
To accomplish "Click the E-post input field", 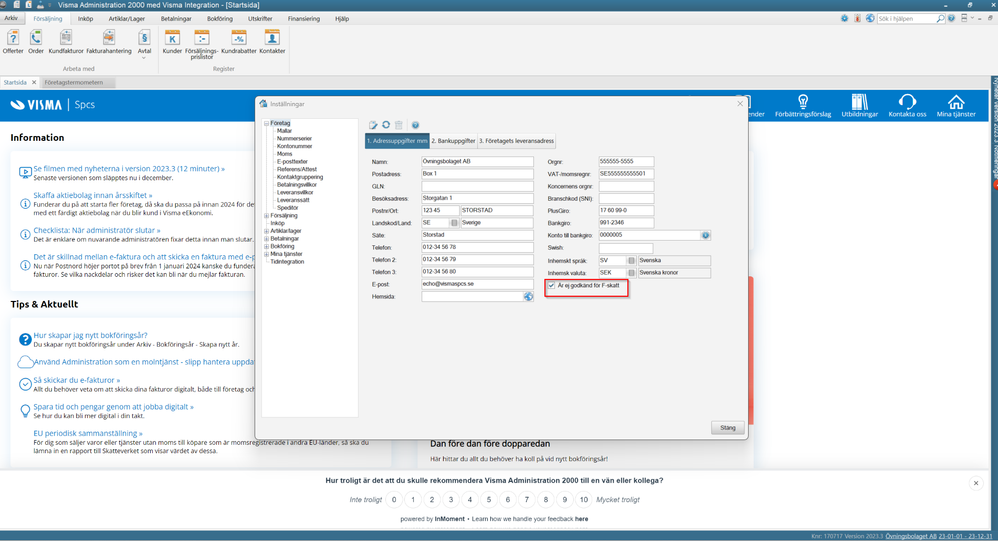I will (477, 285).
